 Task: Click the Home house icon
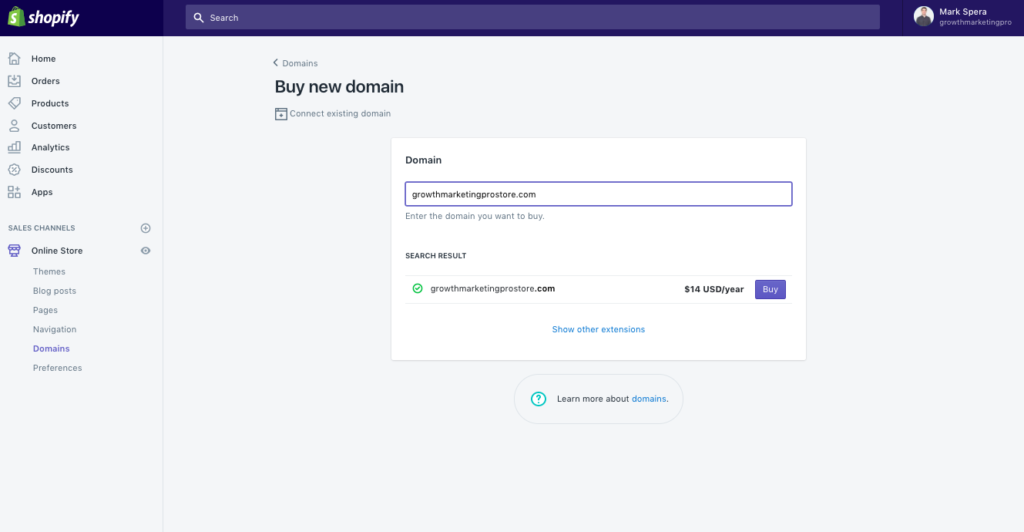(x=14, y=59)
